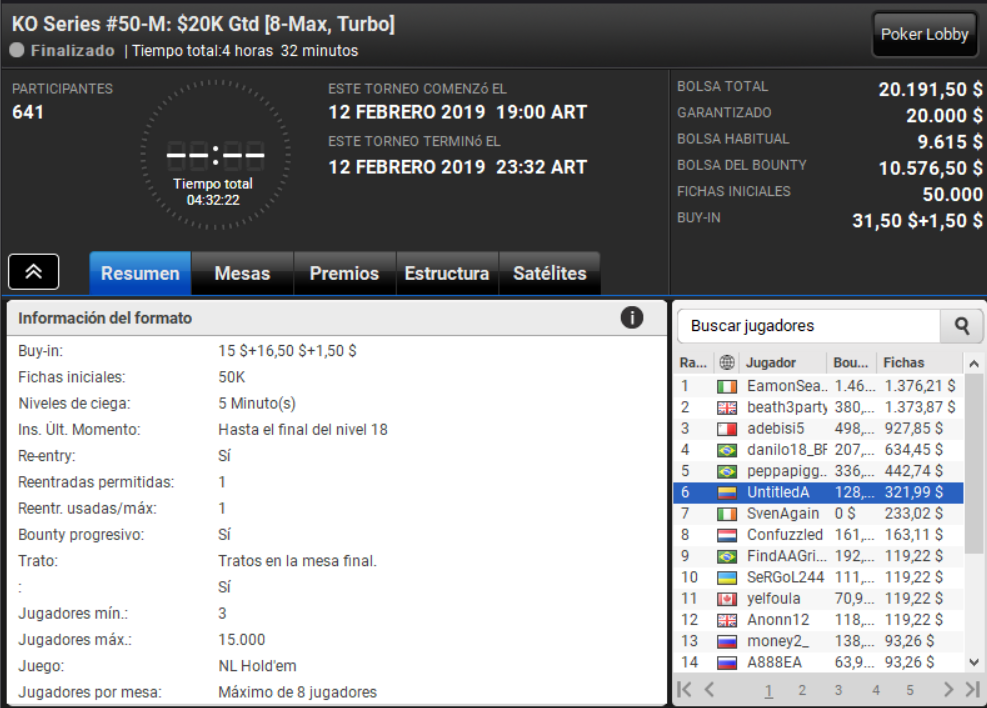Go to previous players page arrow
Viewport: 987px width, 708px height.
coord(709,690)
